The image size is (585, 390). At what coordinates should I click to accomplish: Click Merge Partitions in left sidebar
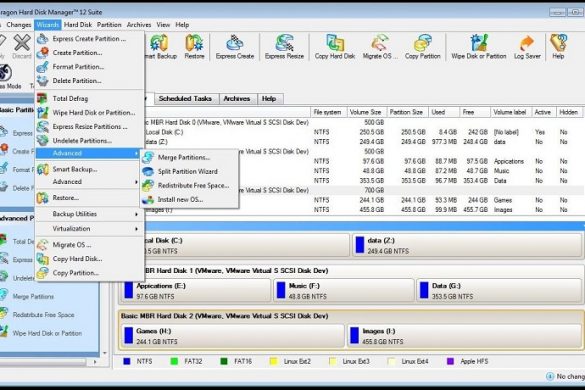click(33, 296)
